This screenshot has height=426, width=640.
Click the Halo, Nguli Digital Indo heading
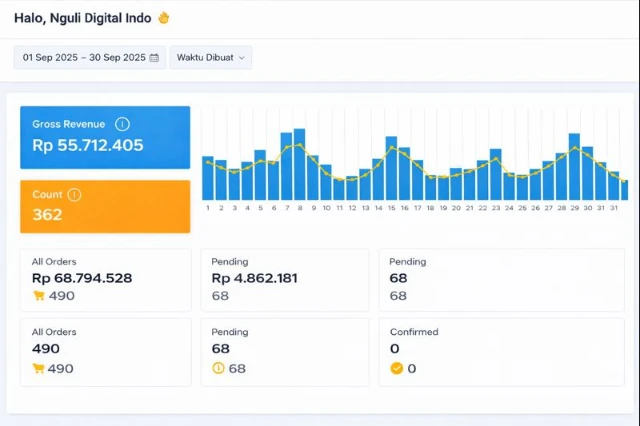(x=84, y=18)
